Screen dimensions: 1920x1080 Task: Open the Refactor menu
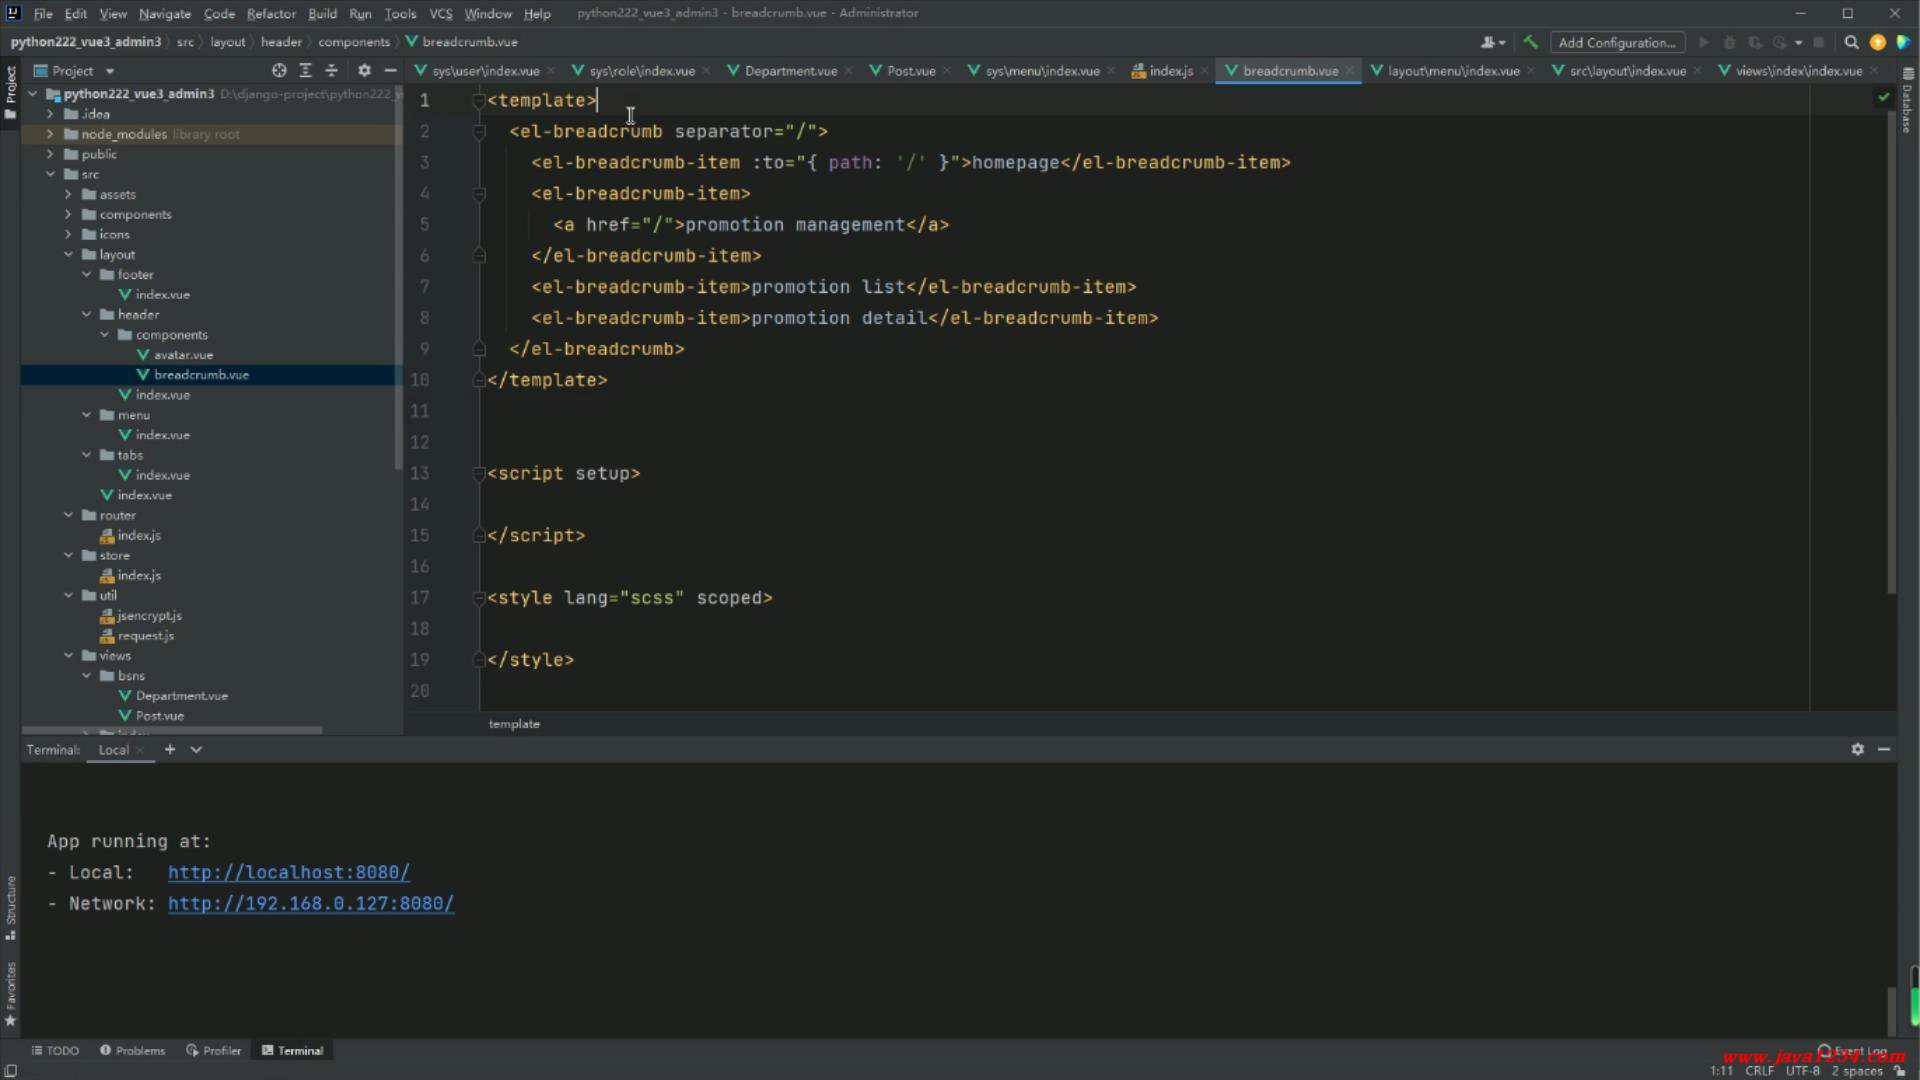pos(271,13)
